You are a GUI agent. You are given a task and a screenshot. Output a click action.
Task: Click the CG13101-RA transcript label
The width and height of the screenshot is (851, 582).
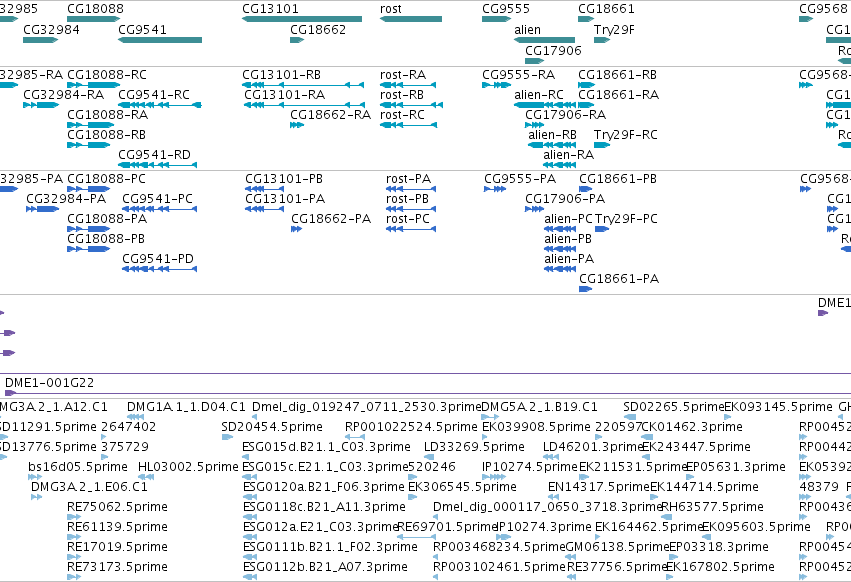[x=284, y=94]
